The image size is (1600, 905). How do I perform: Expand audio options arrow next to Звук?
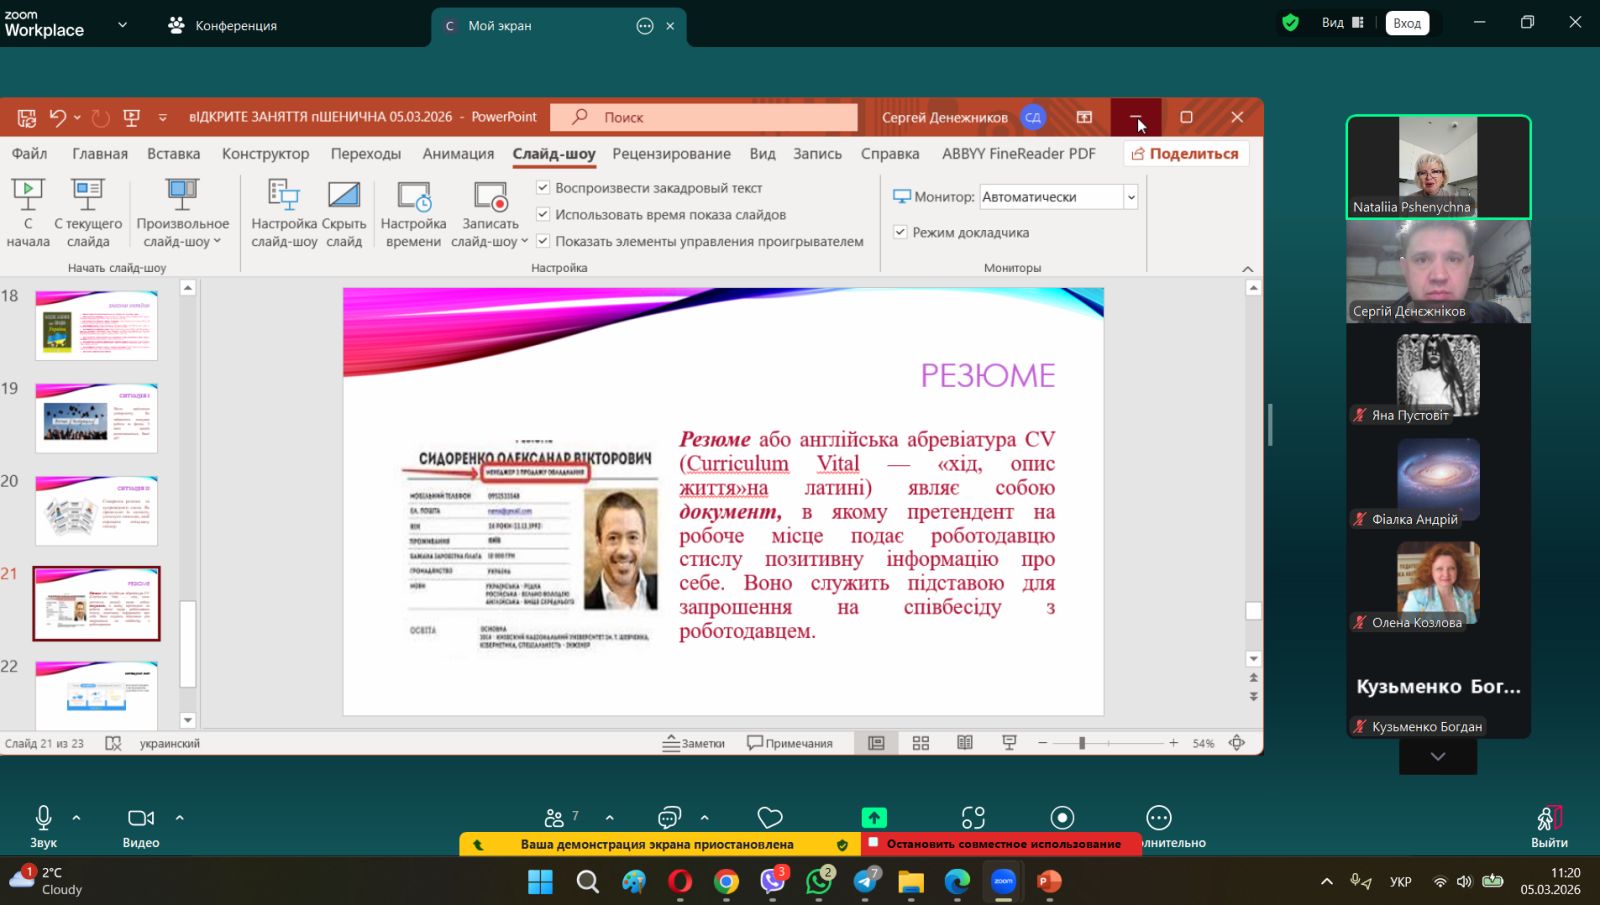[x=77, y=818]
